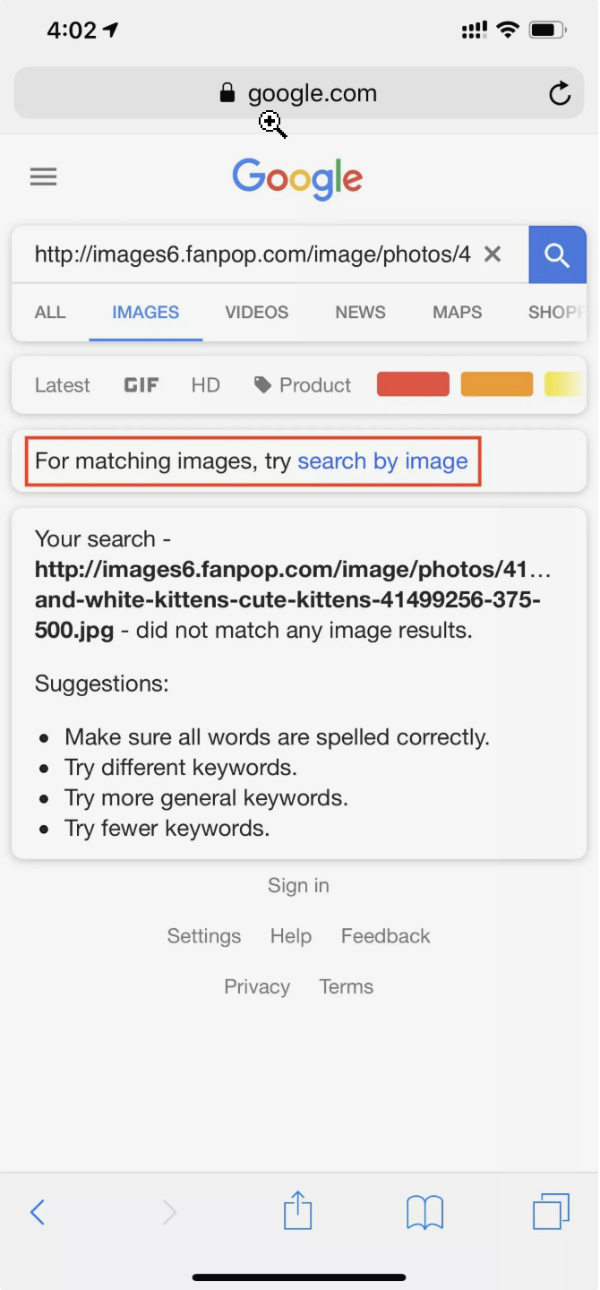
Task: Filter results by Latest
Action: tap(62, 385)
